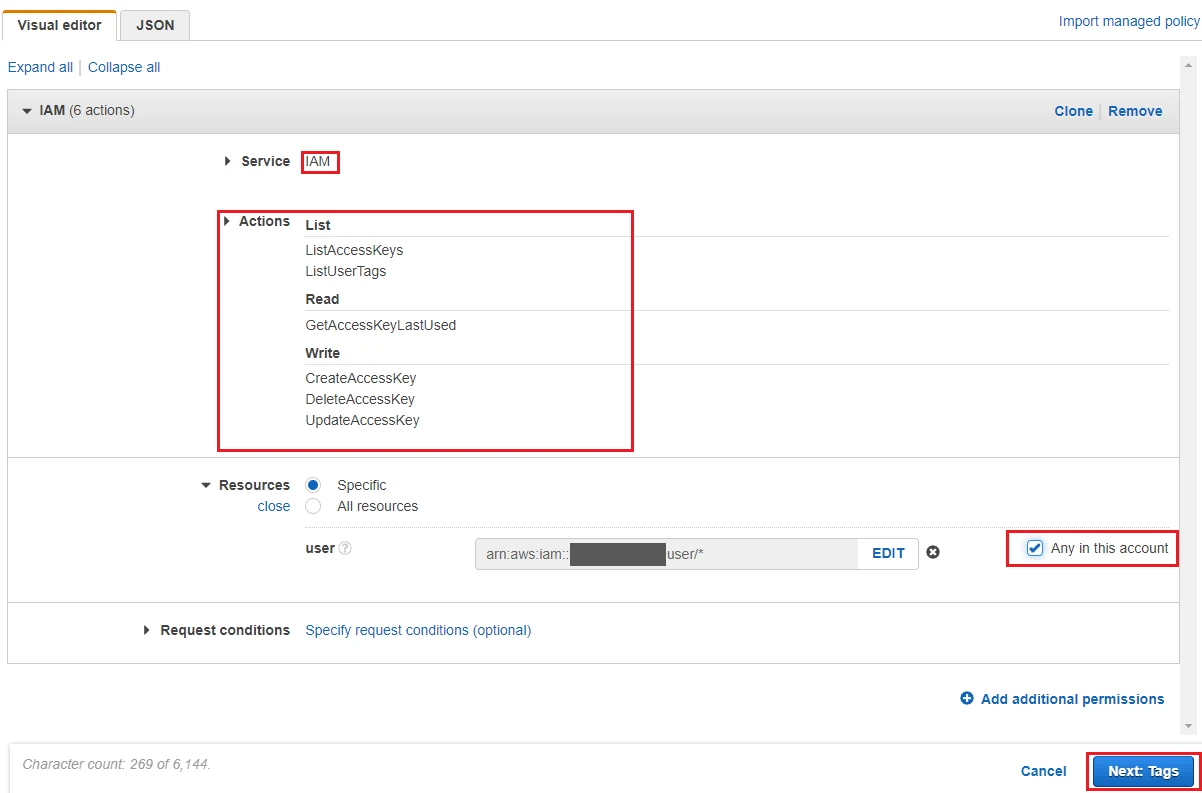
Task: Click the ListAccessKeys action
Action: [354, 250]
